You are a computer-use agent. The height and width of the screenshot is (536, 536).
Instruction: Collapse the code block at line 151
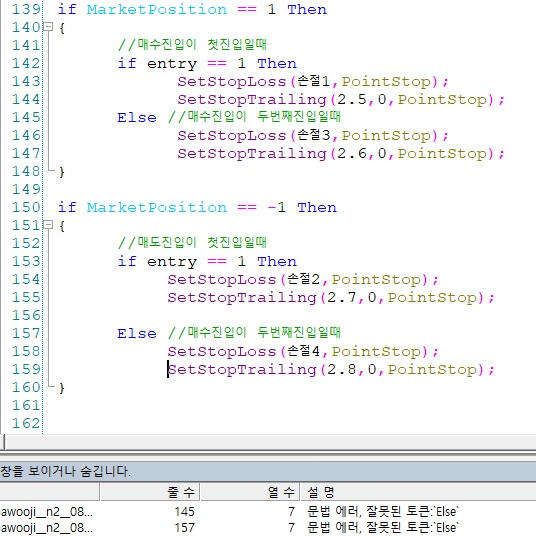[49, 225]
